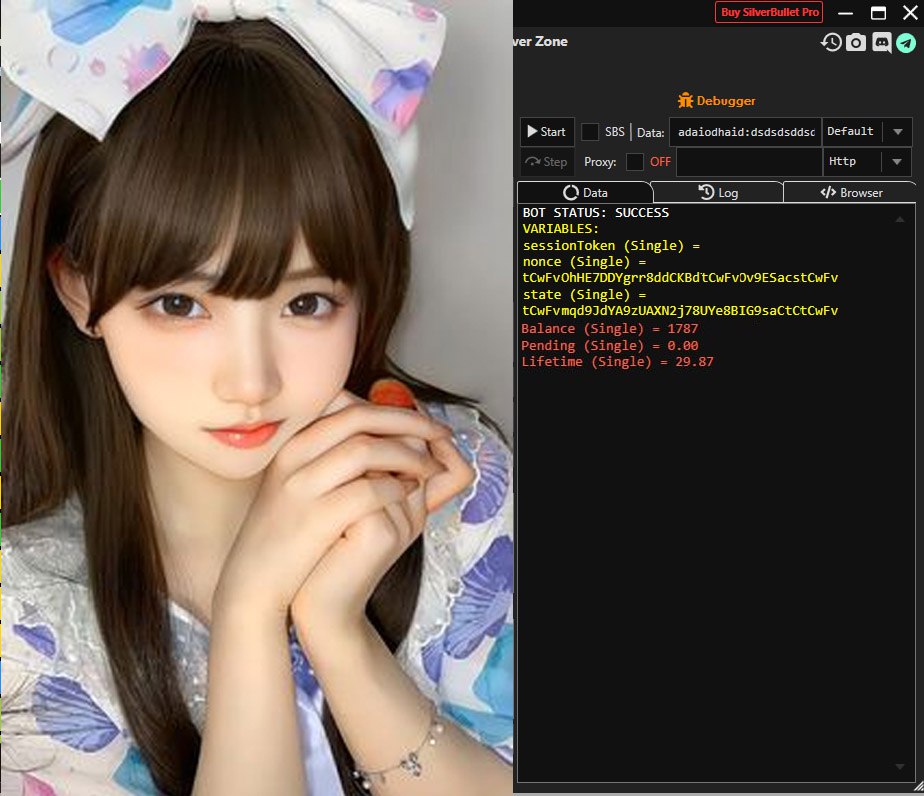This screenshot has height=796, width=924.
Task: Click the camera screenshot icon
Action: (x=856, y=42)
